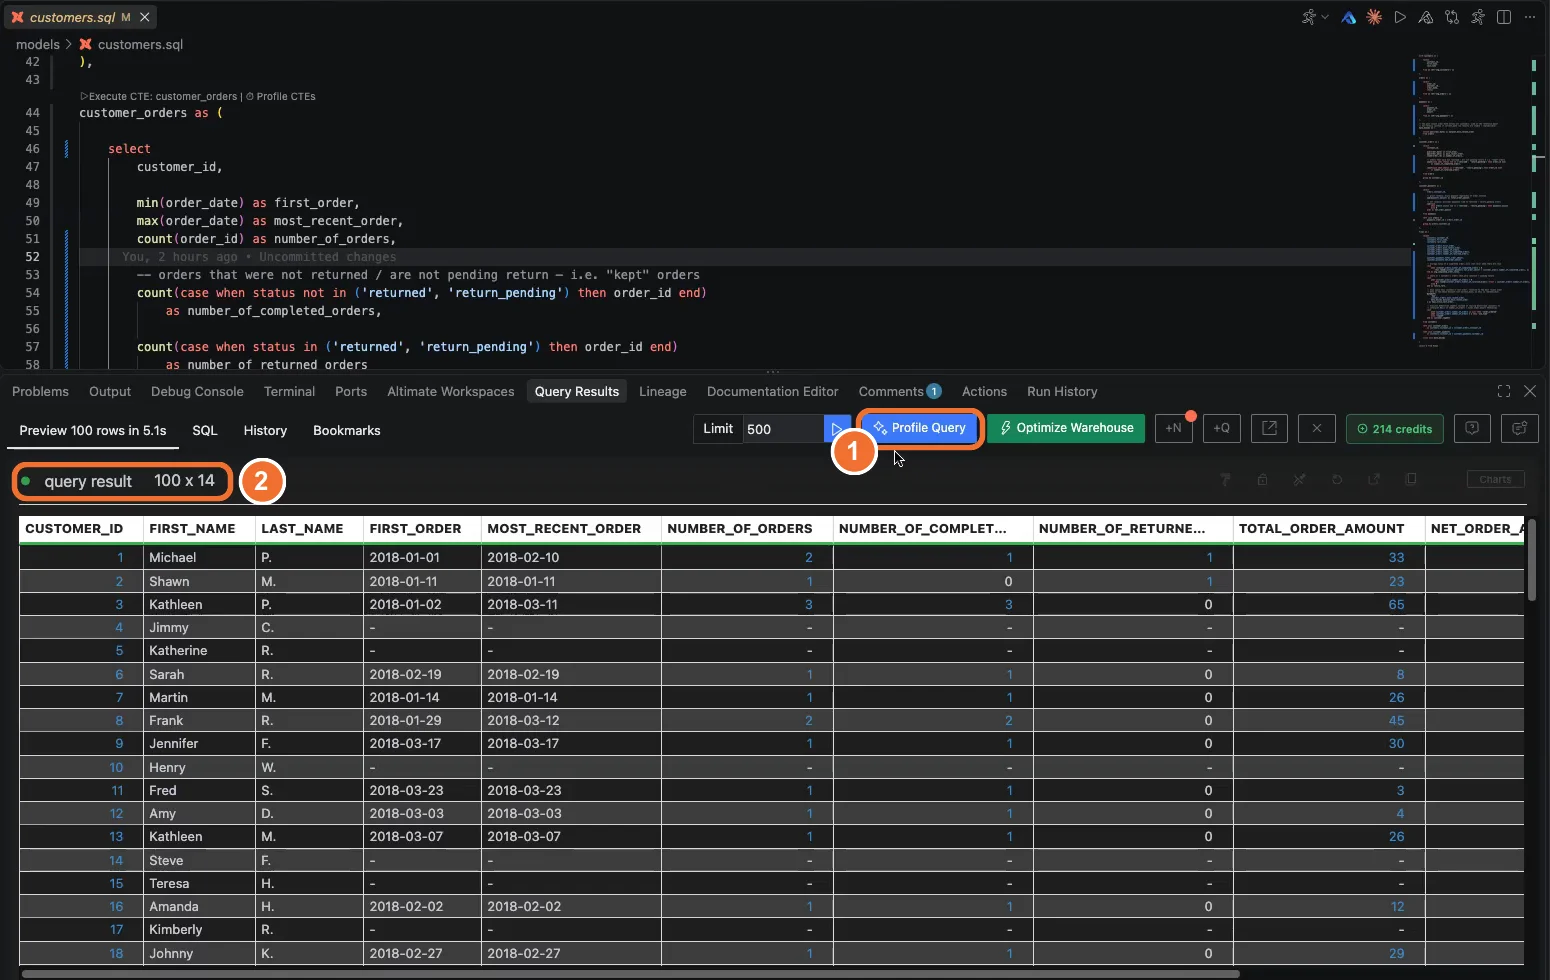Viewport: 1550px width, 980px height.
Task: Open the Comments tab with badge
Action: tap(899, 391)
